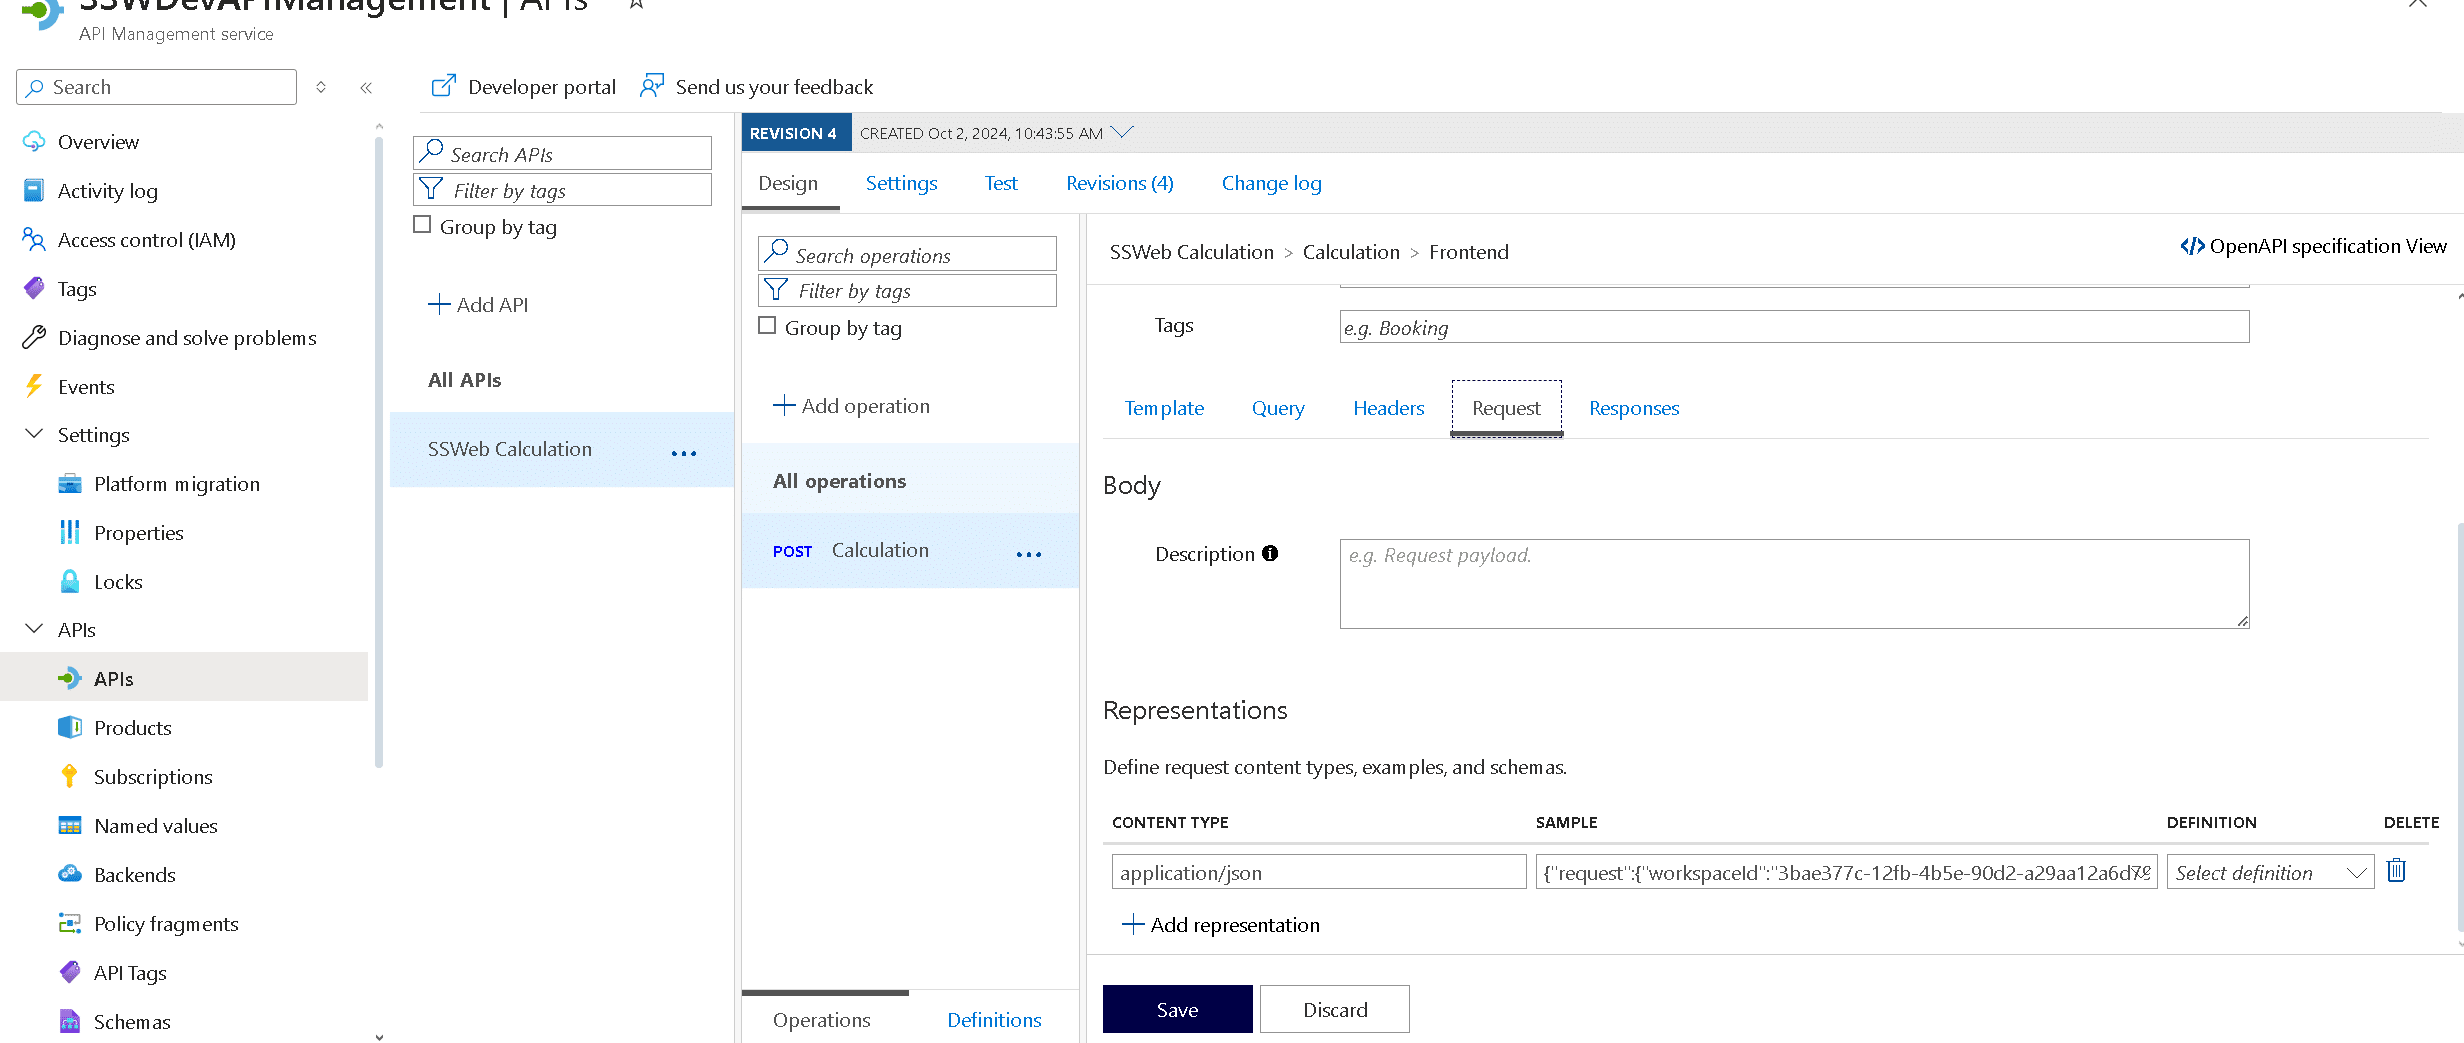Image resolution: width=2464 pixels, height=1043 pixels.
Task: Delete the application/json representation via trash icon
Action: tap(2396, 869)
